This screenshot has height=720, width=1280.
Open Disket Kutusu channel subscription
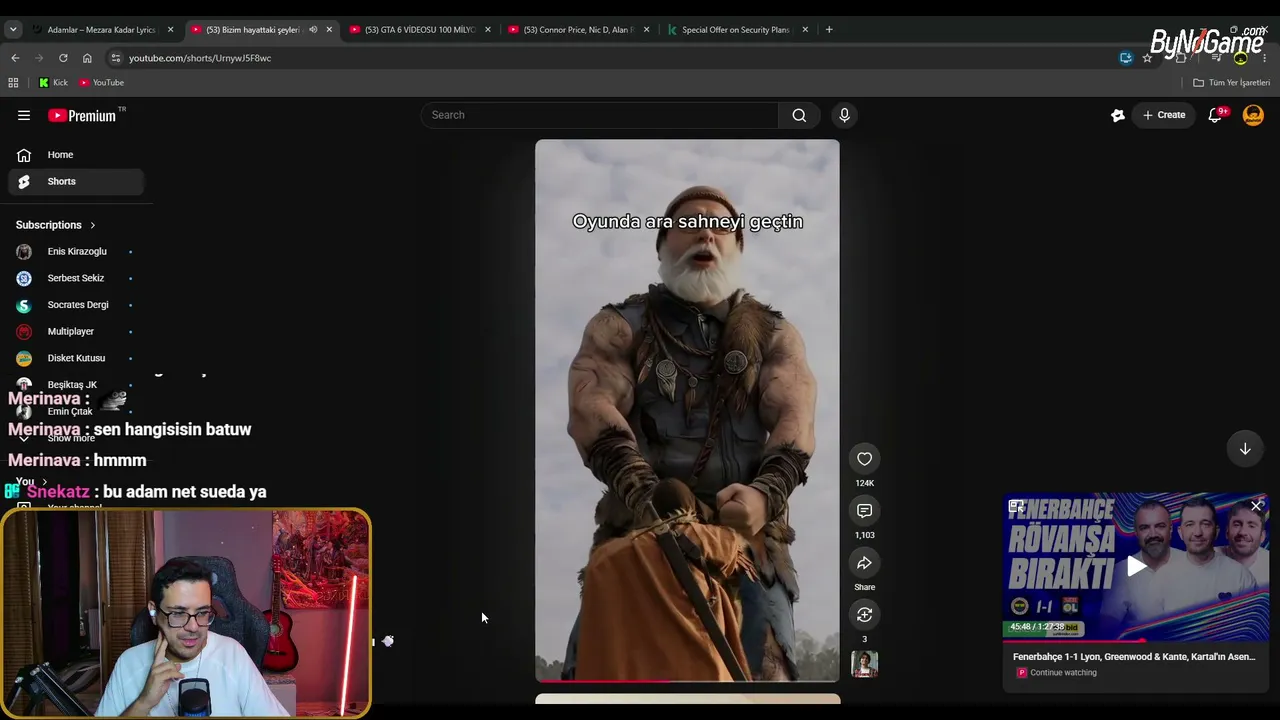coord(77,358)
